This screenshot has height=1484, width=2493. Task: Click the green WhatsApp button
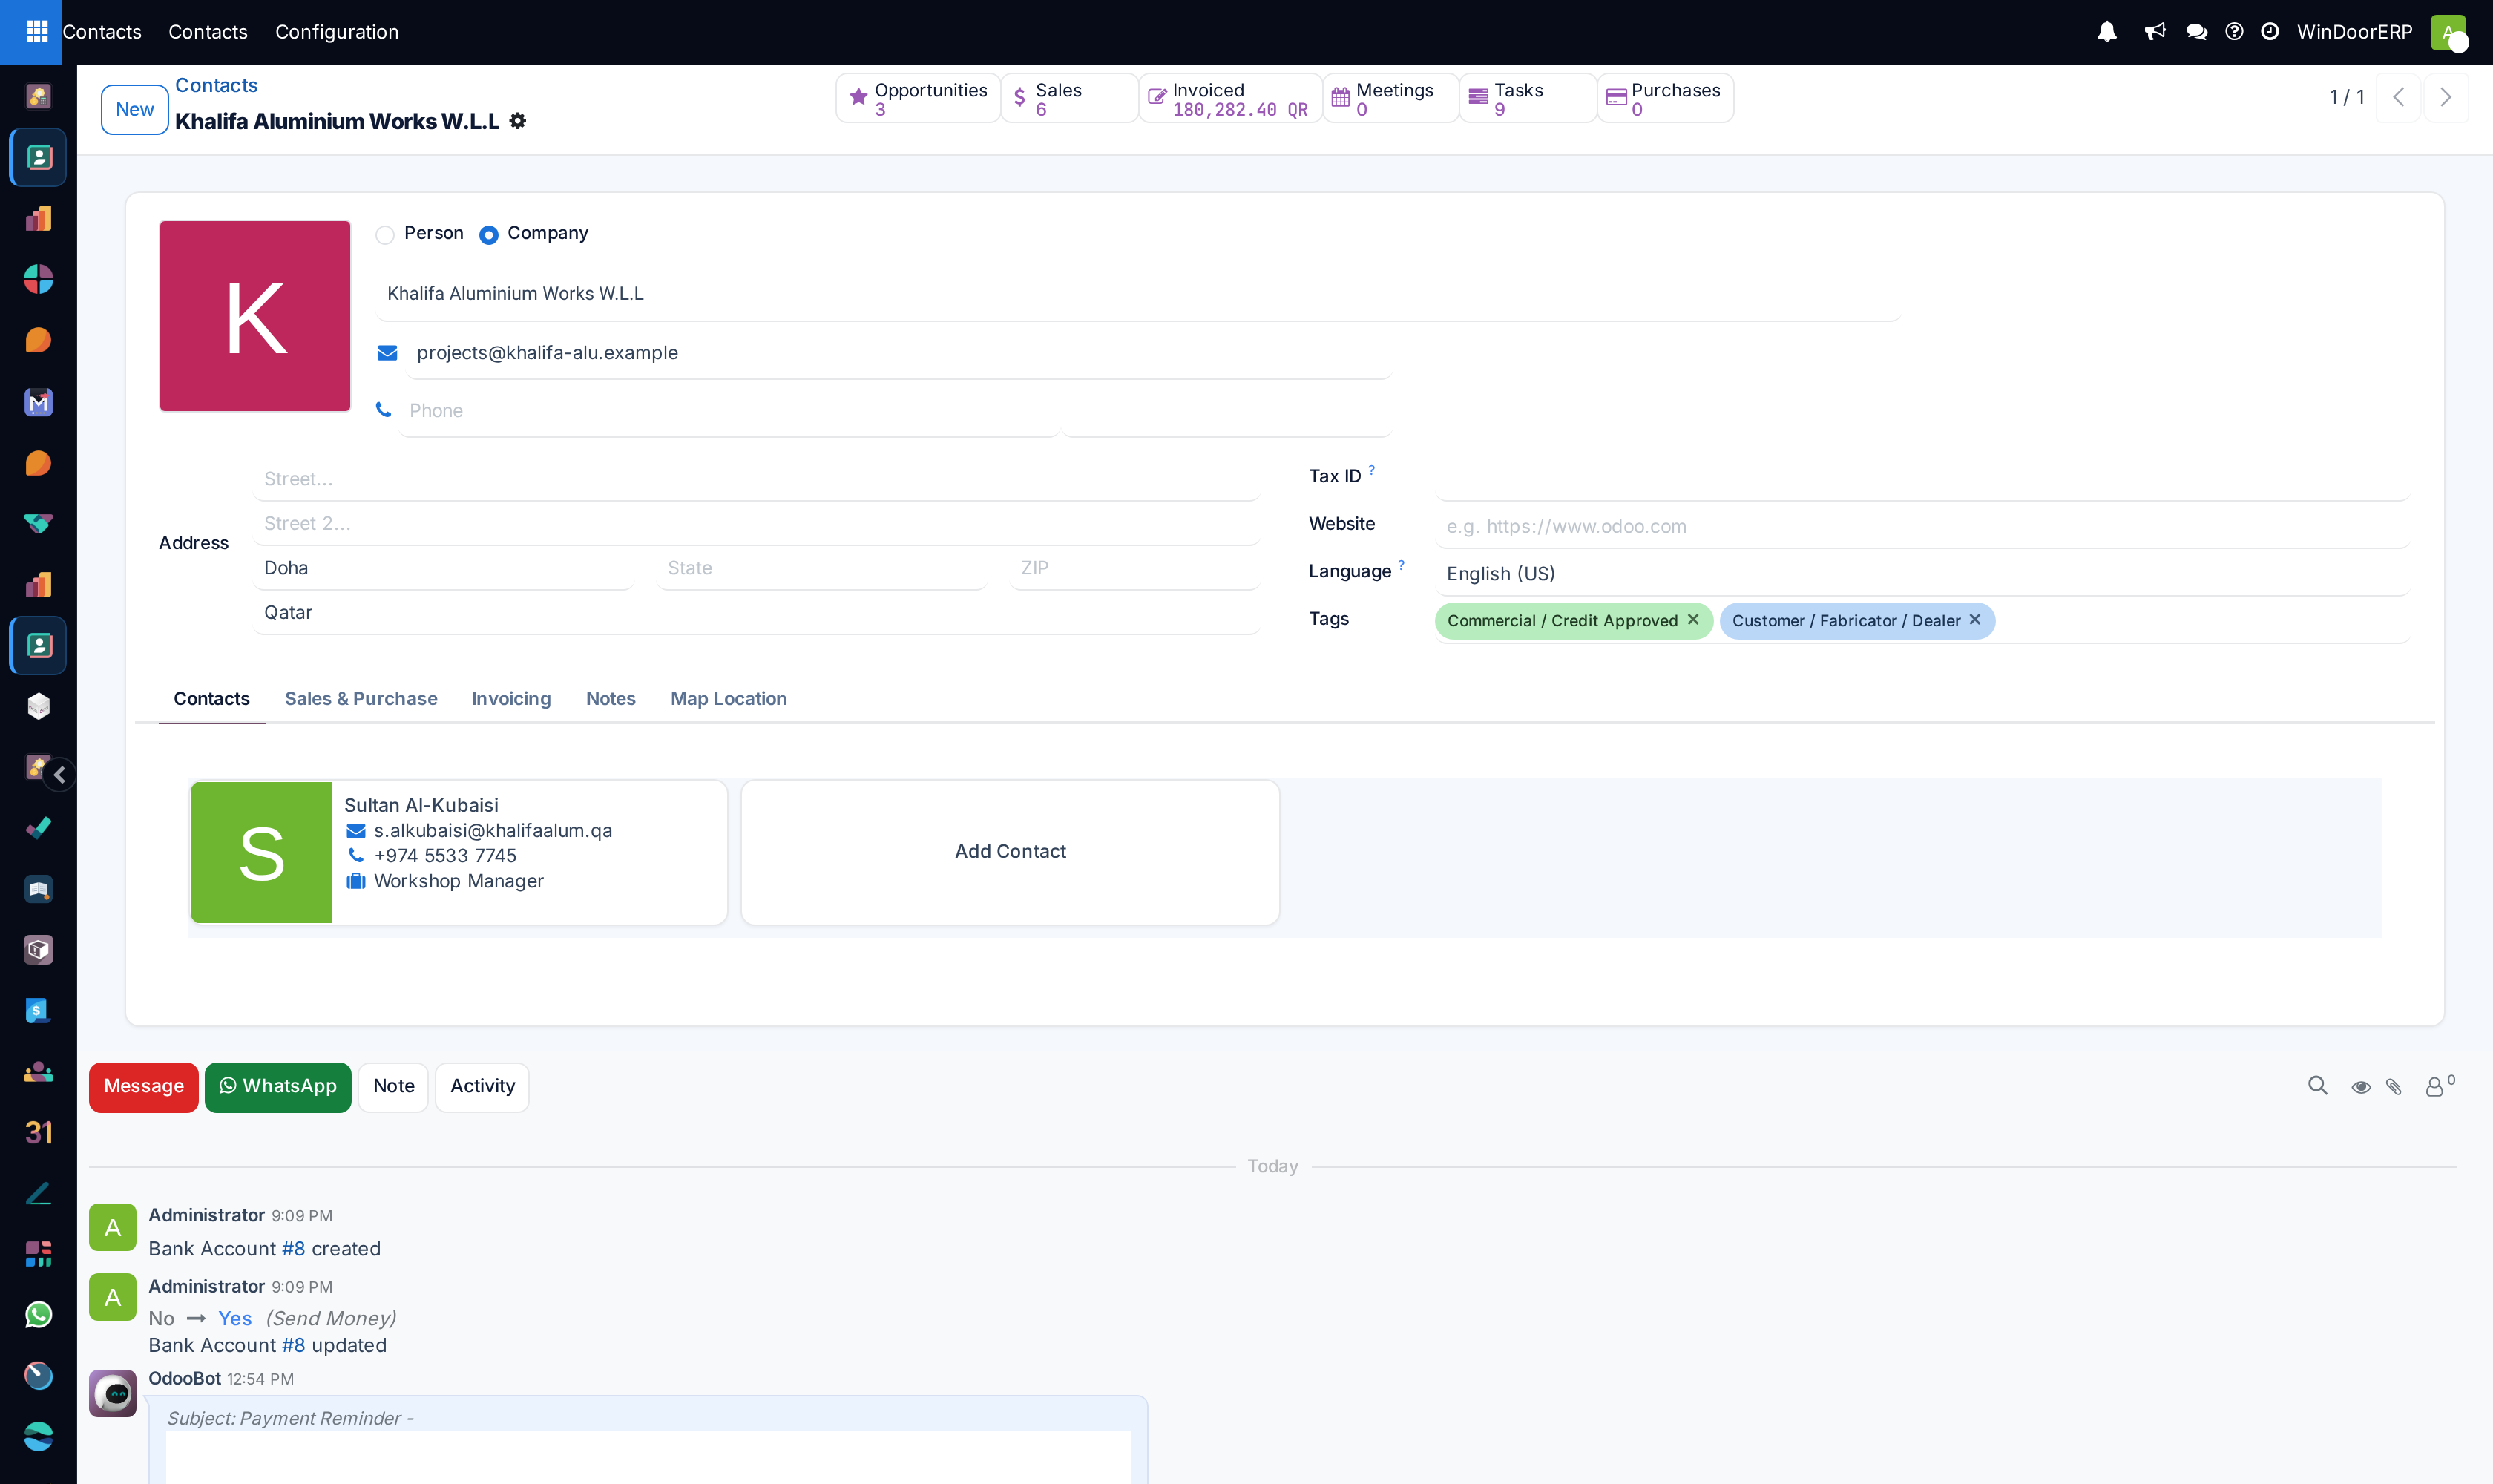pyautogui.click(x=278, y=1086)
